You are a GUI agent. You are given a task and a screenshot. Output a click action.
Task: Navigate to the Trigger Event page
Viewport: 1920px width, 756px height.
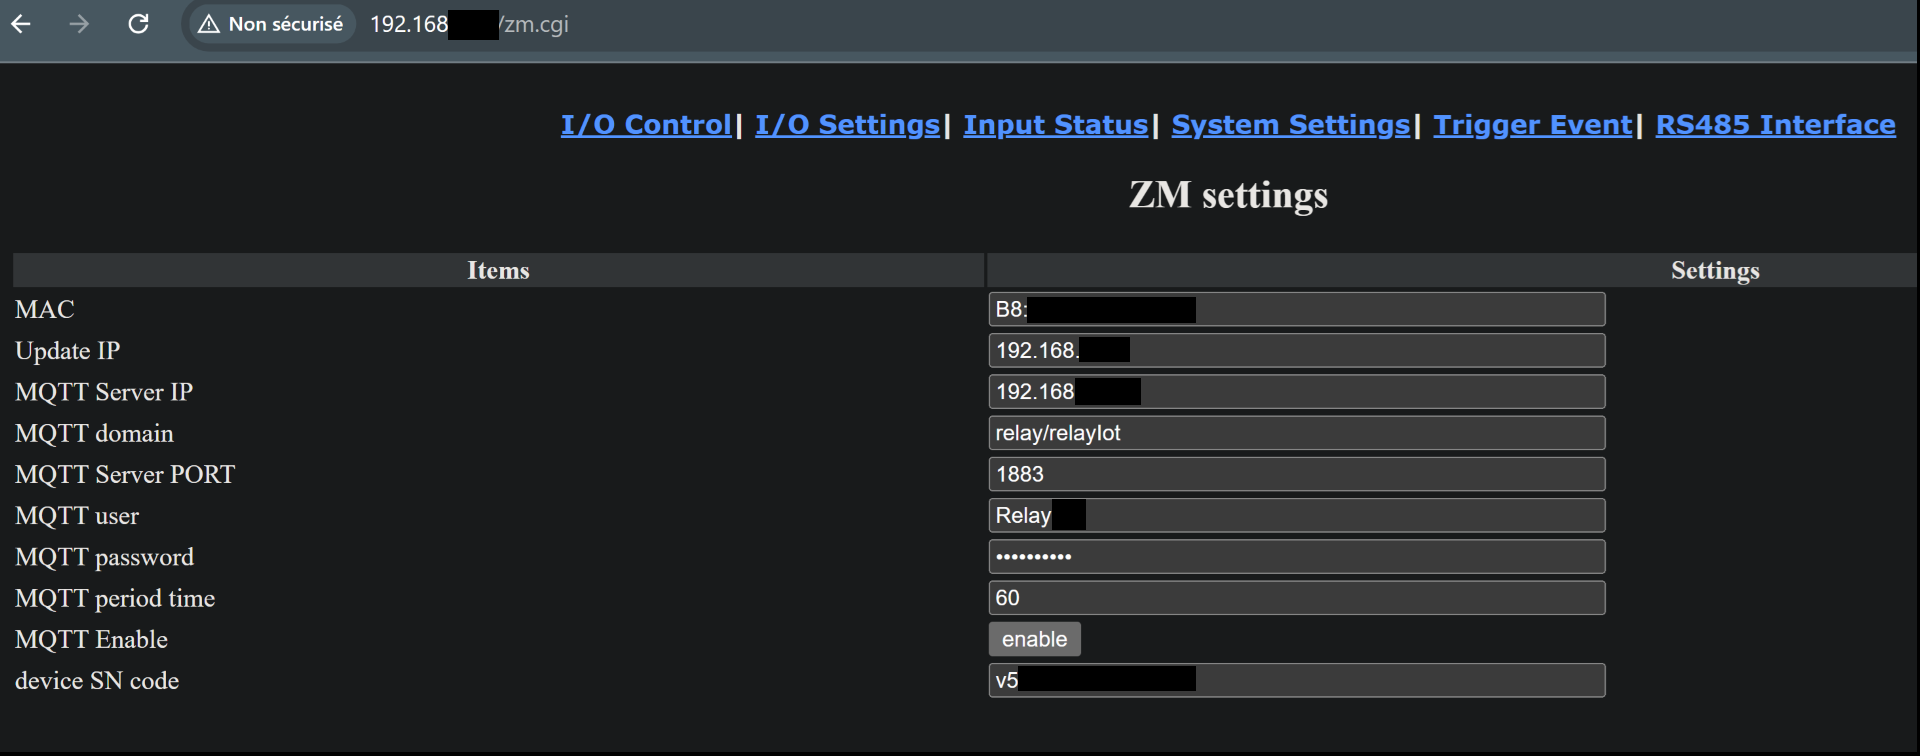click(x=1532, y=125)
